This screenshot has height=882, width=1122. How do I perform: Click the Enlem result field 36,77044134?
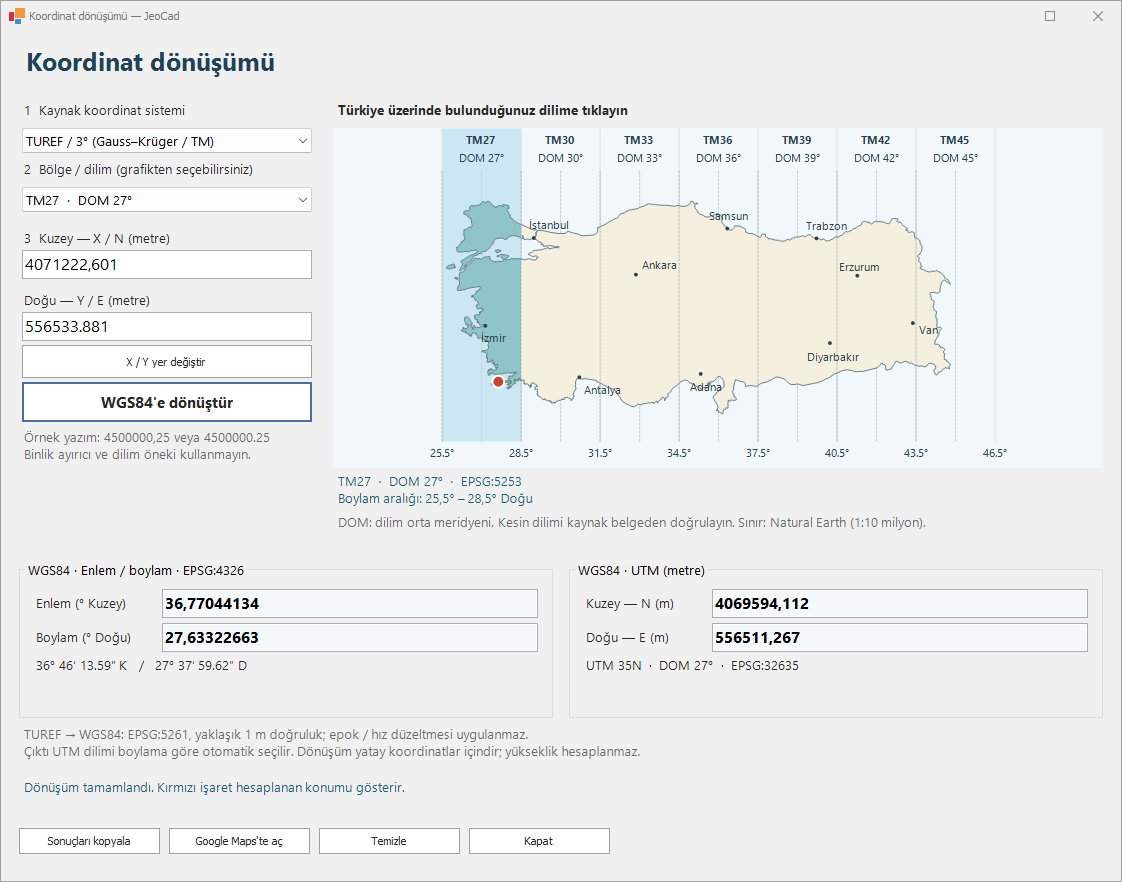click(350, 604)
